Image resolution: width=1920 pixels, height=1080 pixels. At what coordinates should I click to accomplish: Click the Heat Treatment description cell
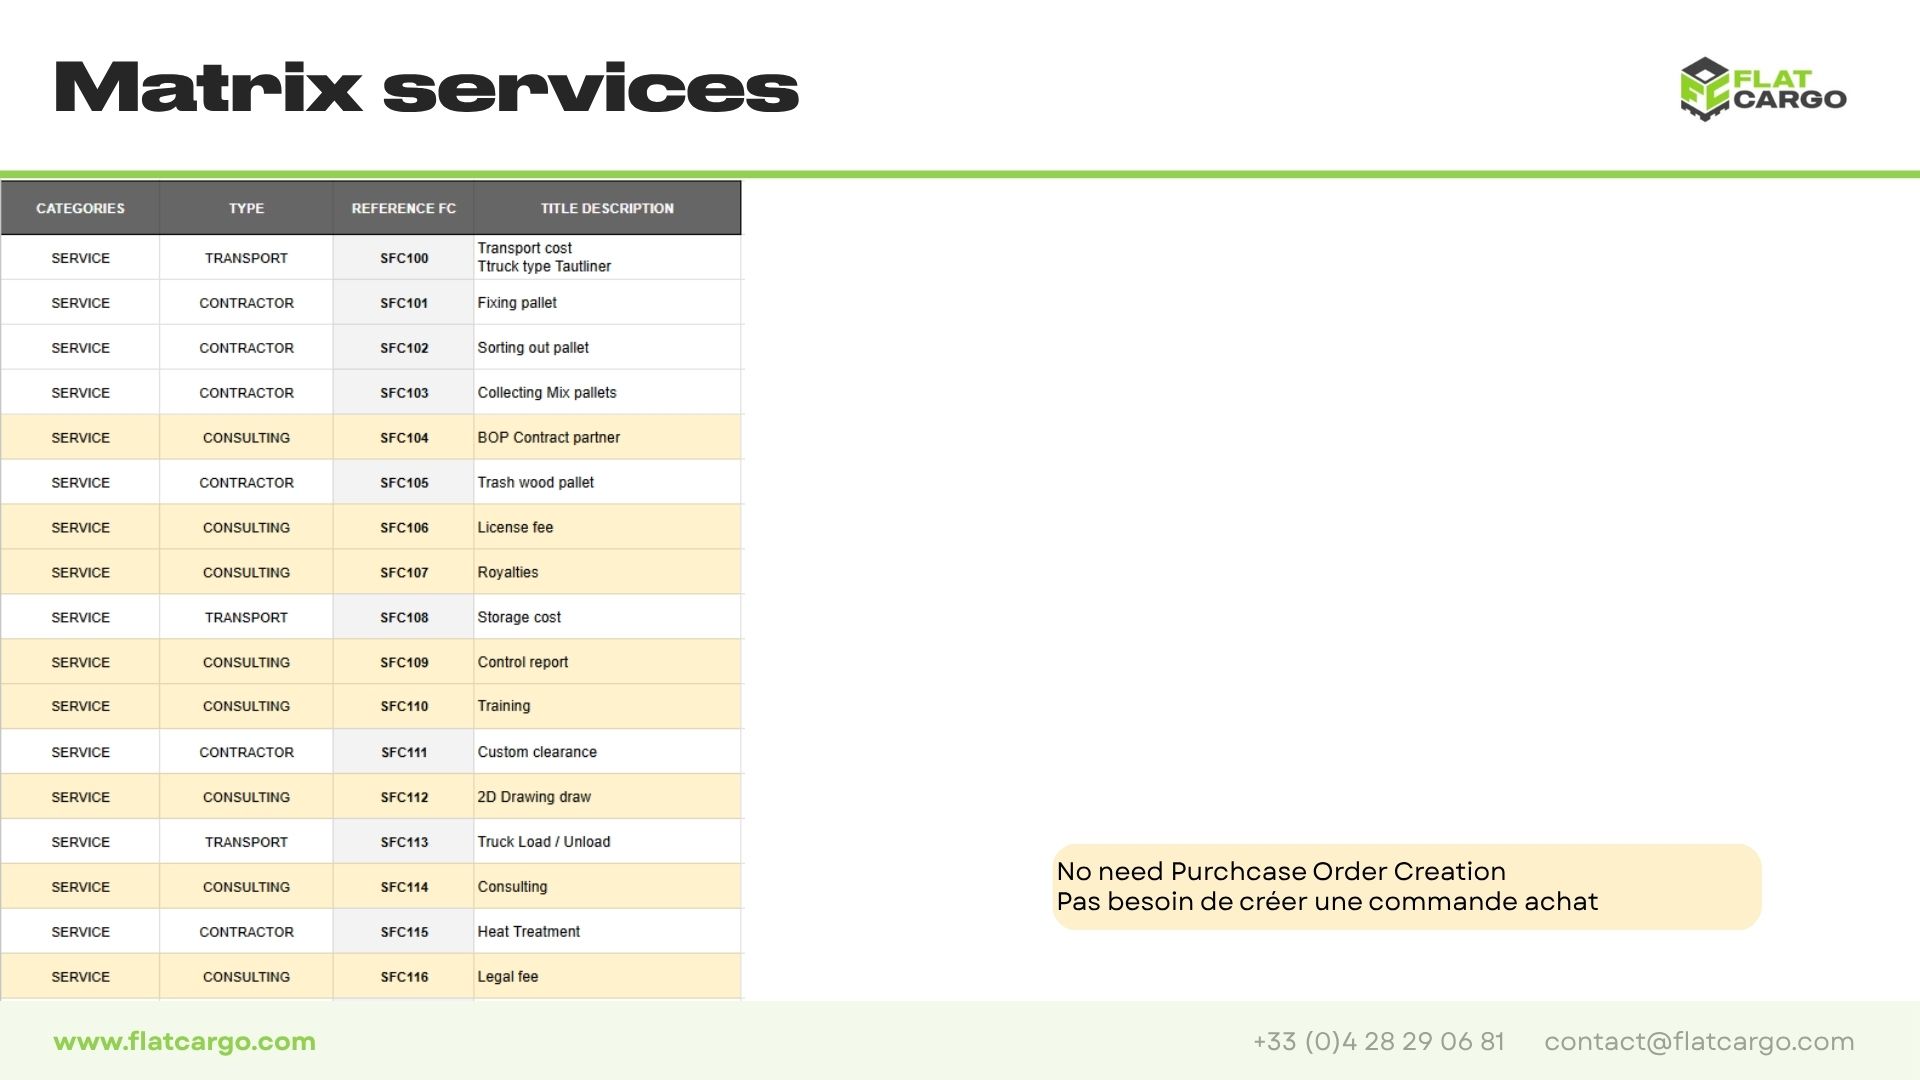tap(528, 931)
